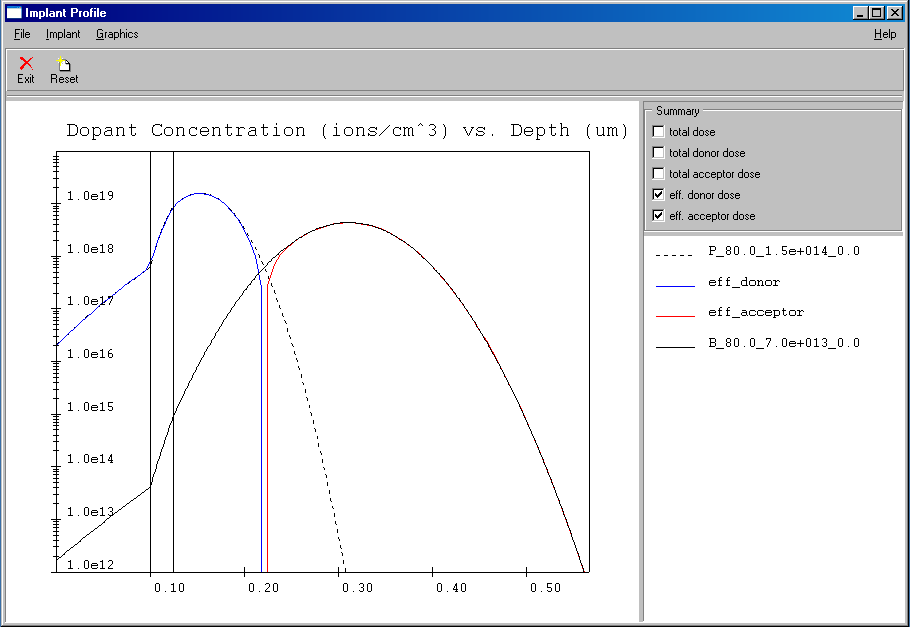Image resolution: width=910 pixels, height=627 pixels.
Task: Select legend entry P_80.0_1.5e+014_0.0
Action: 784,251
